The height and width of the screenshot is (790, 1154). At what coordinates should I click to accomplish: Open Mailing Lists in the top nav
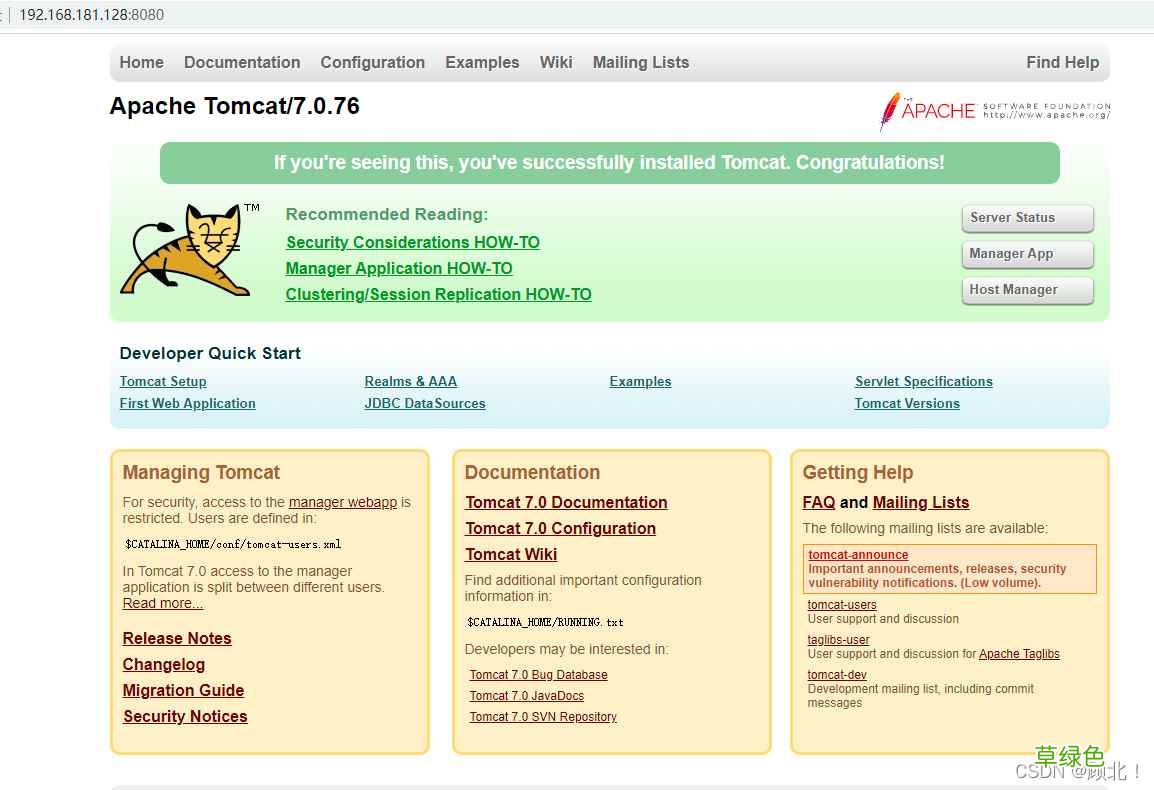click(x=641, y=63)
